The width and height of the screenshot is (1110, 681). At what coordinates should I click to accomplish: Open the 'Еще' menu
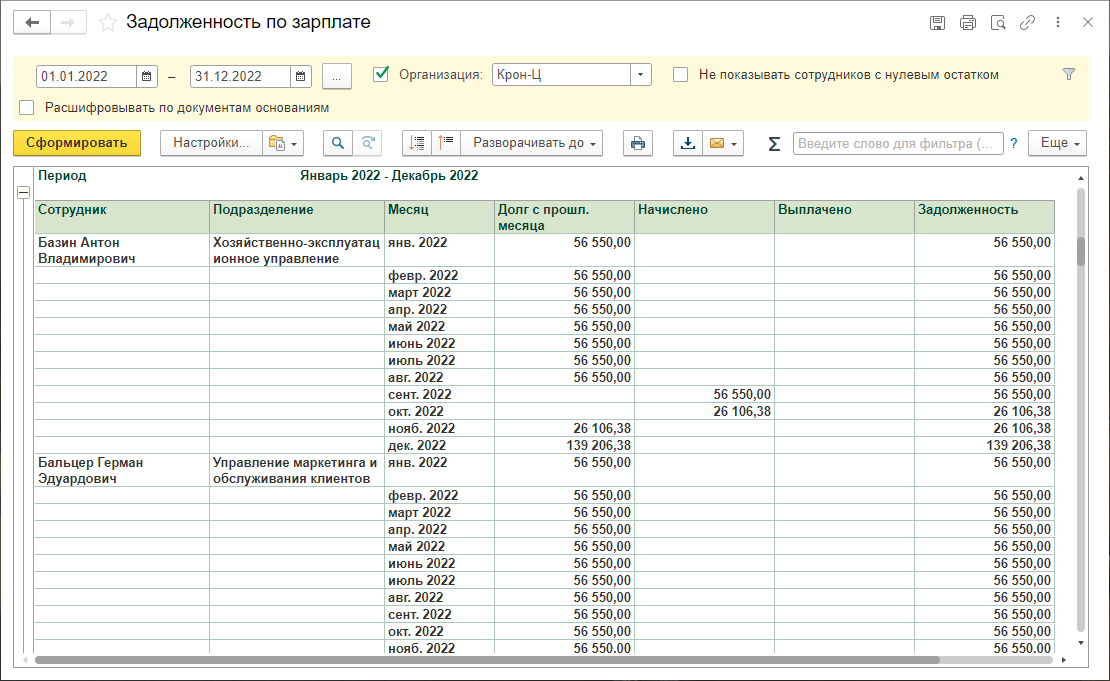(1060, 143)
